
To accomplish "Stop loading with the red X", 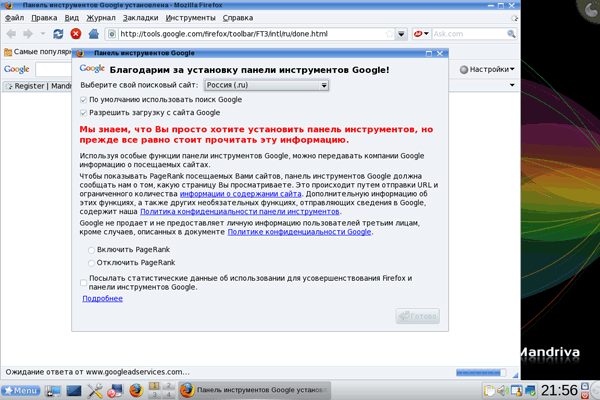I will pyautogui.click(x=76, y=34).
